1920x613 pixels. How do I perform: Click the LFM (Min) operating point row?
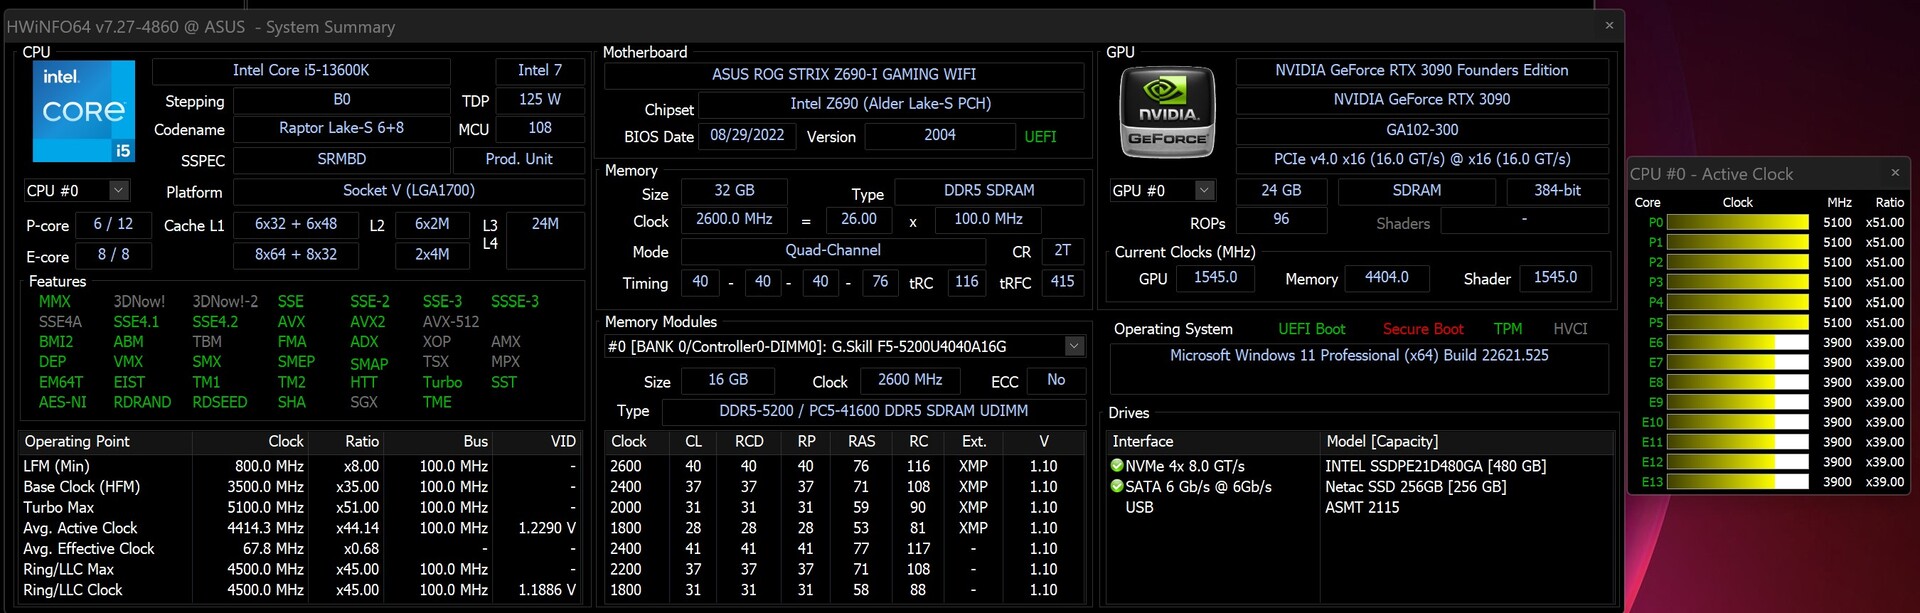(300, 466)
